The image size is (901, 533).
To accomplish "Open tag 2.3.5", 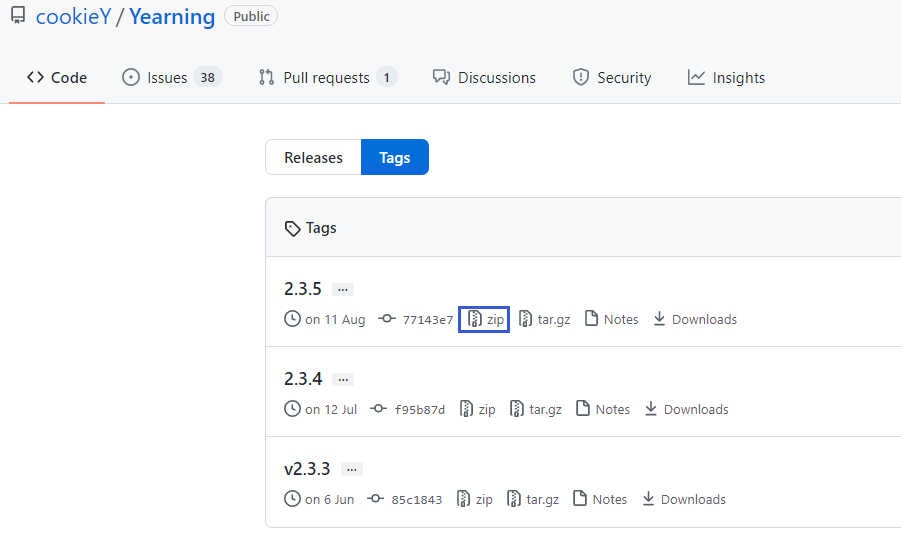I will coord(303,289).
